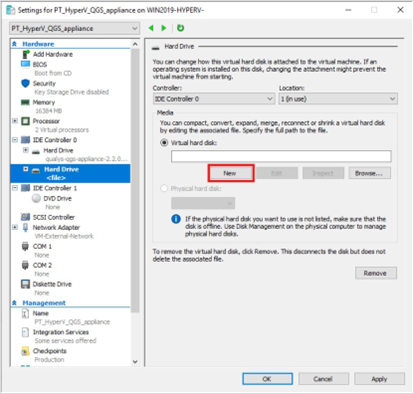This screenshot has width=414, height=394.
Task: Open the Controller dropdown
Action: [x=214, y=99]
